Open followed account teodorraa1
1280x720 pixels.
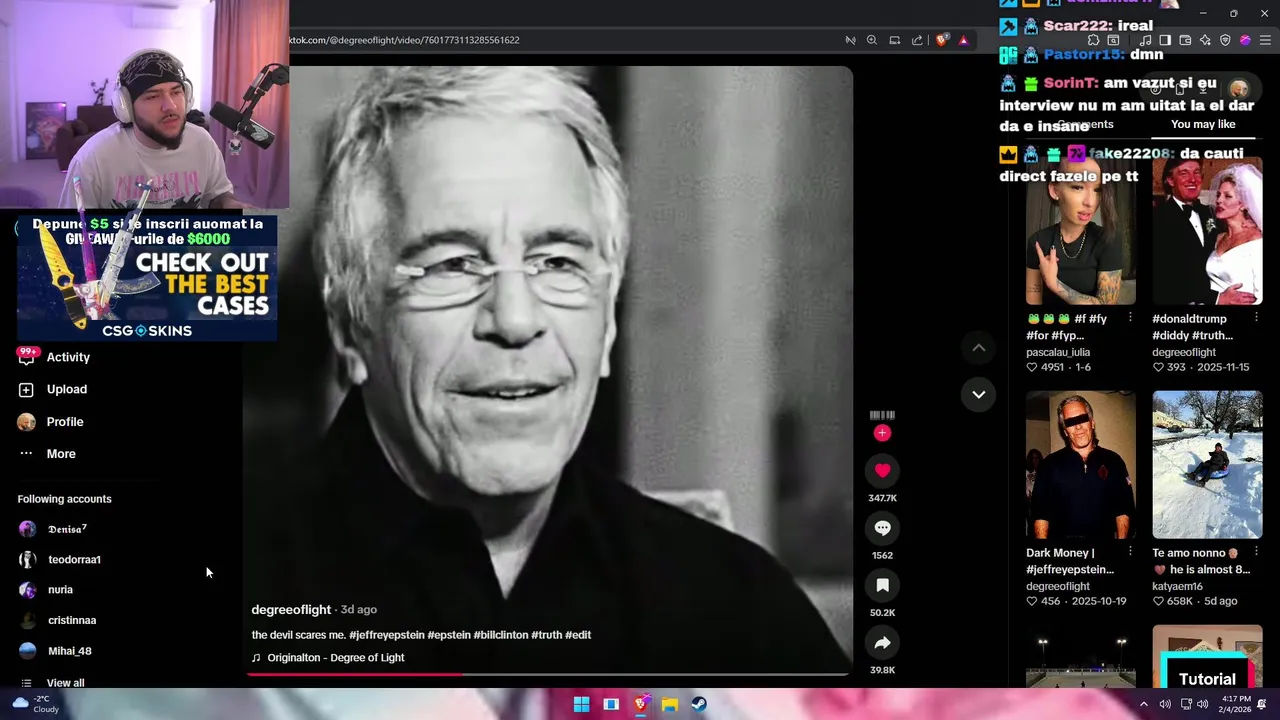click(x=74, y=560)
